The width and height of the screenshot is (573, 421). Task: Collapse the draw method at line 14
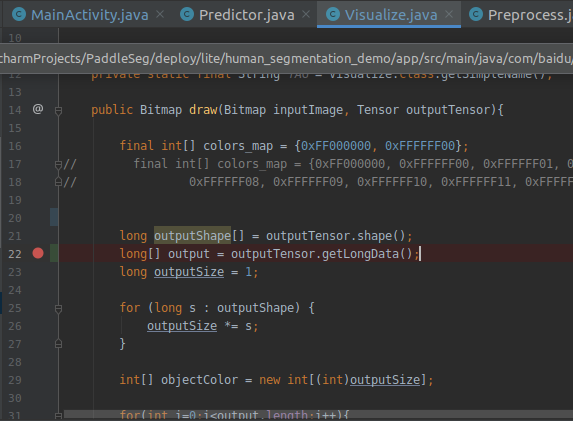[x=58, y=110]
